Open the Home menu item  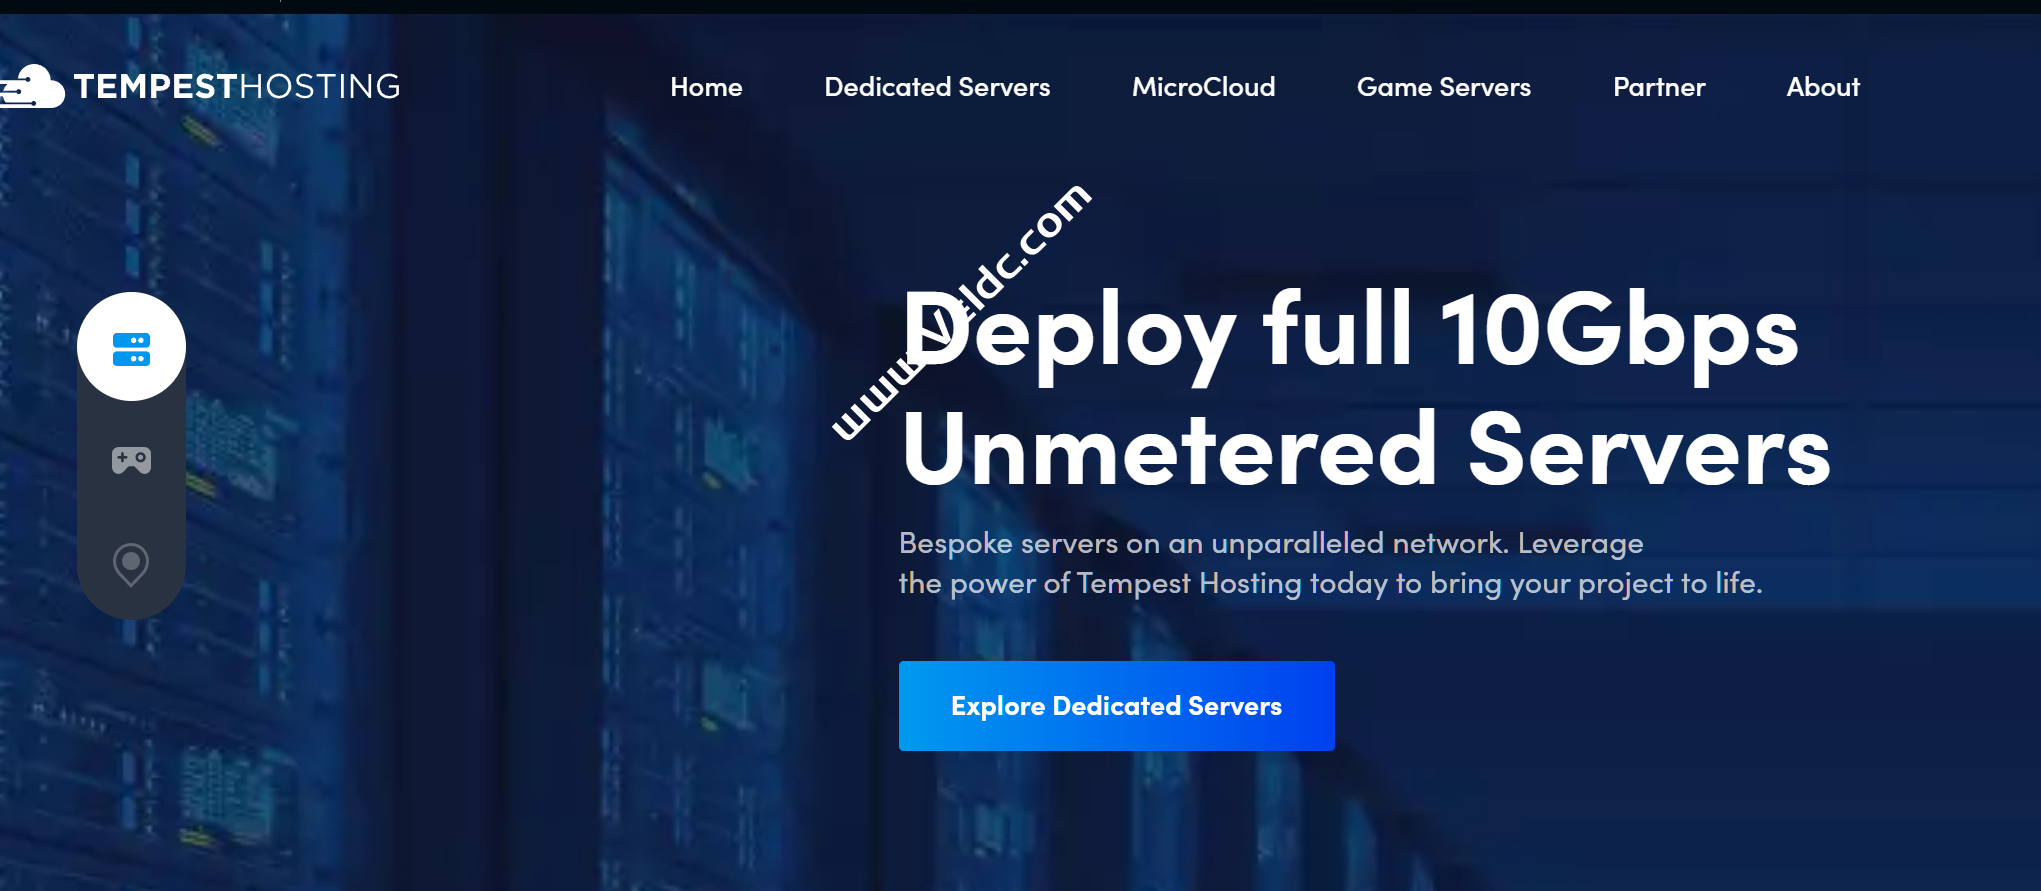coord(706,87)
